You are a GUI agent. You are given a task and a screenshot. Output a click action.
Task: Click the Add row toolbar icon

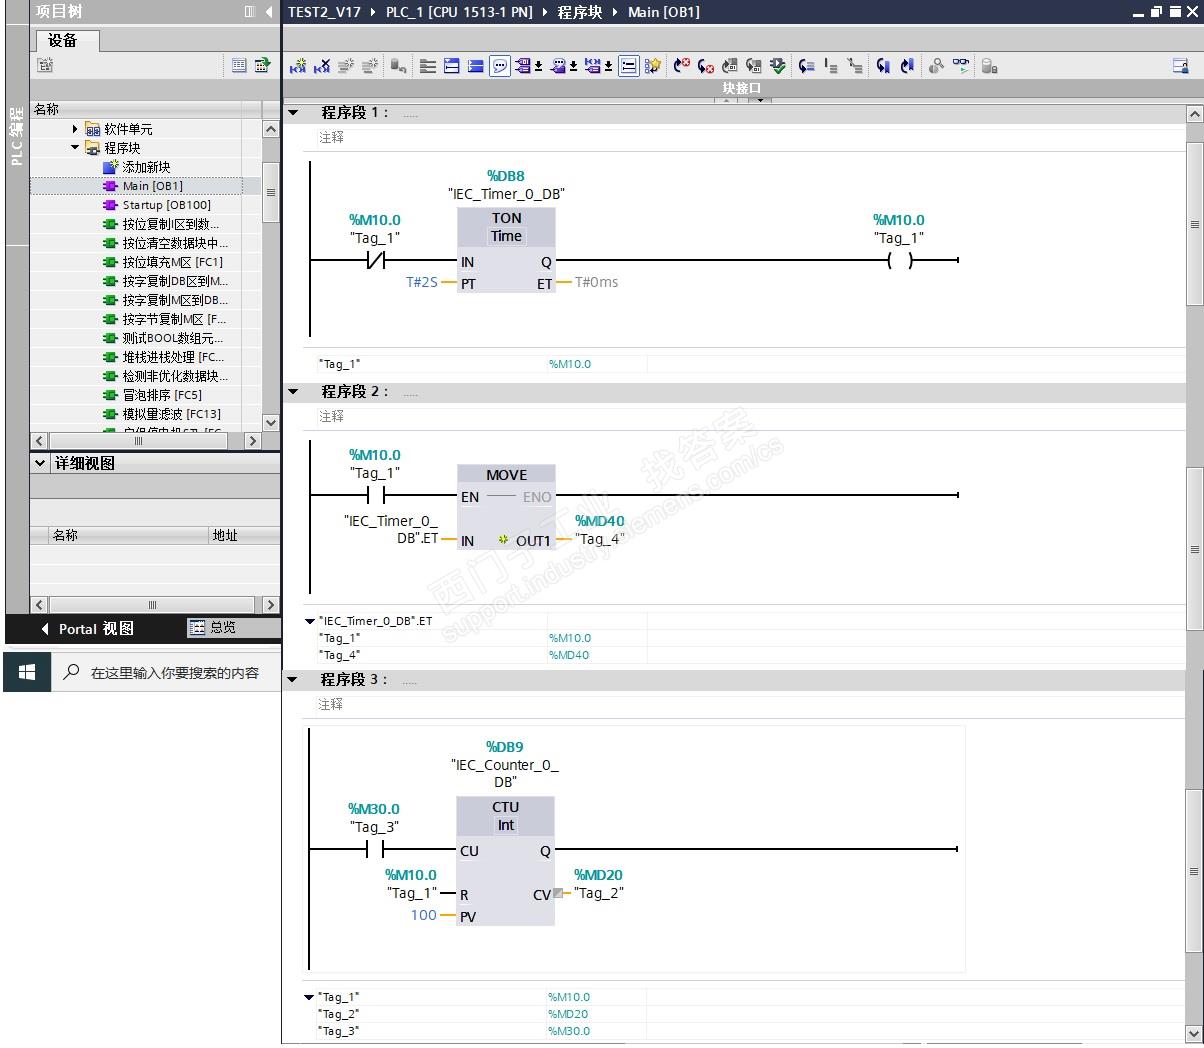pos(370,66)
